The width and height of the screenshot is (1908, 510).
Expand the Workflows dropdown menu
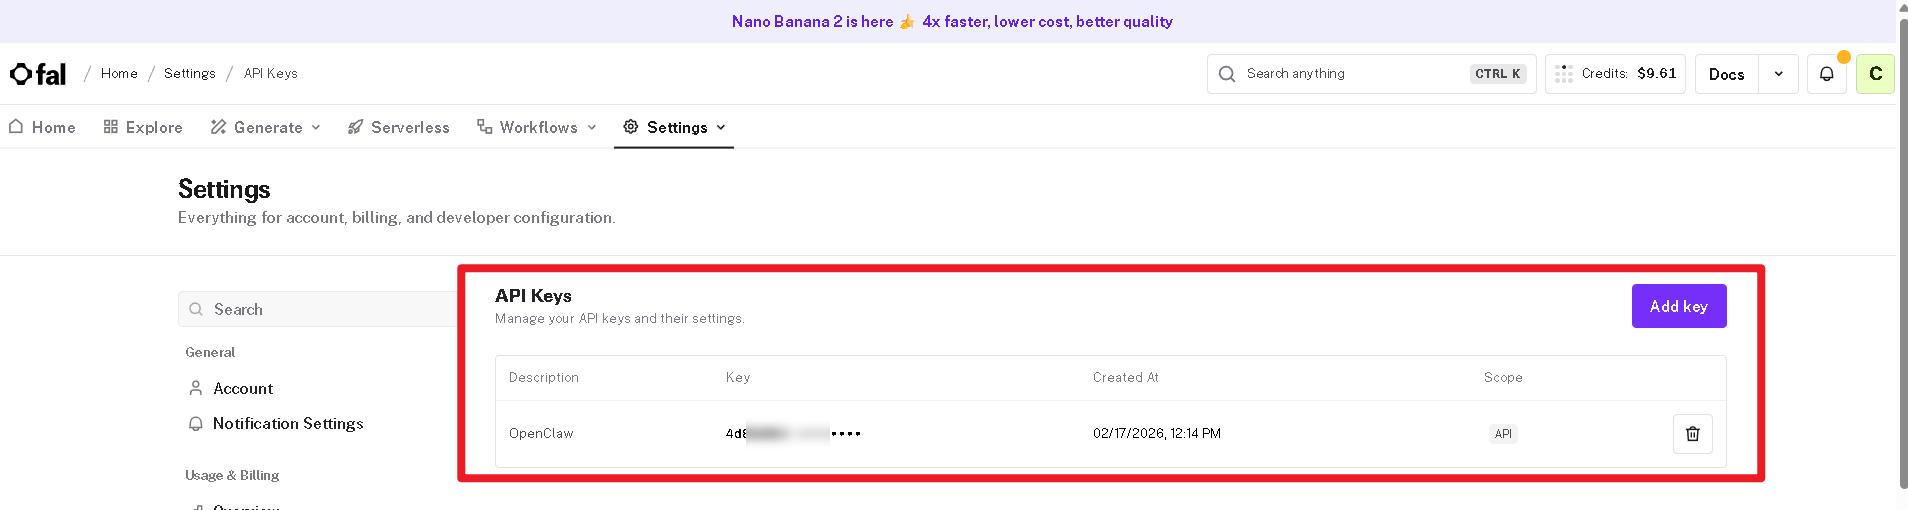(x=537, y=127)
